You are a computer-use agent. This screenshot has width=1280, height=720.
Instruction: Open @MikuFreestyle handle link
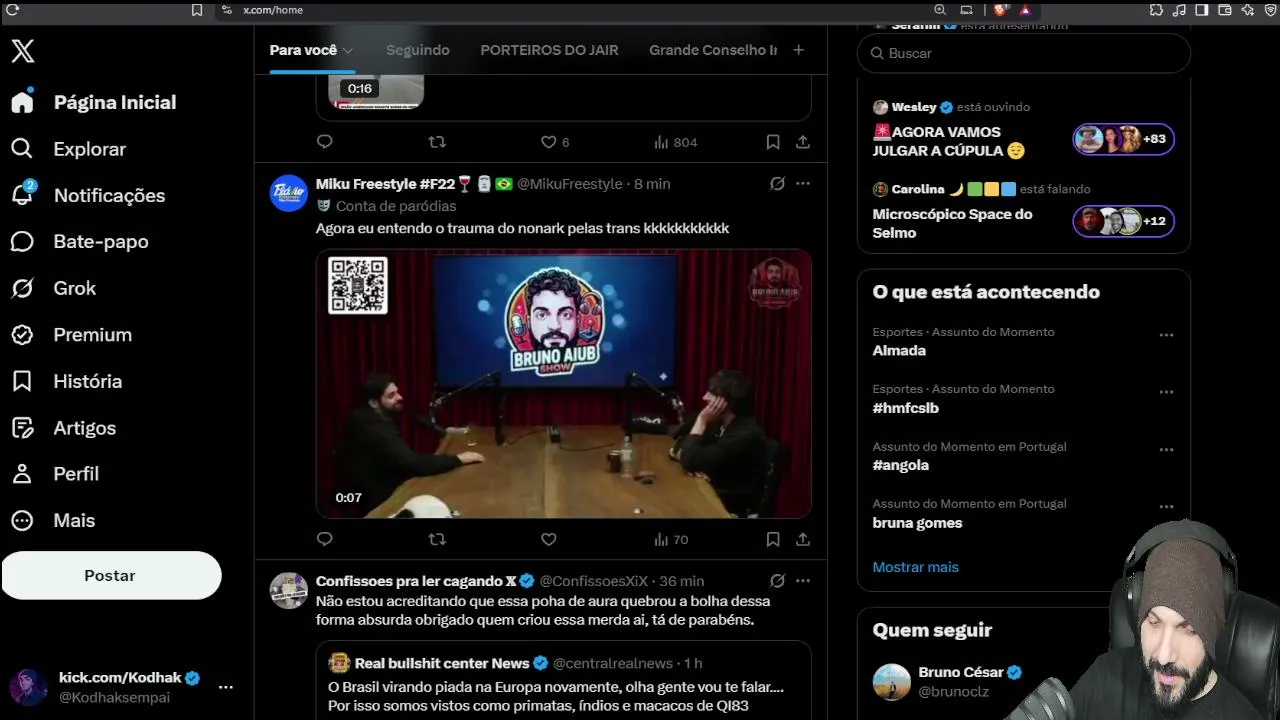coord(570,184)
